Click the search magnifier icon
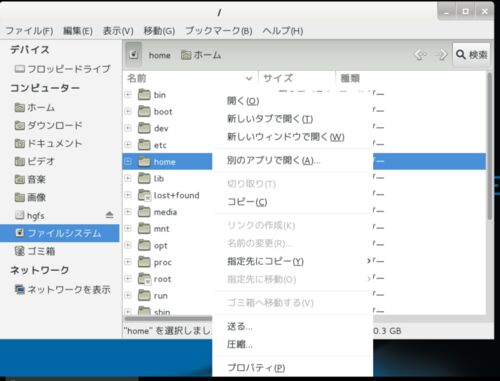The width and height of the screenshot is (500, 381). point(461,54)
